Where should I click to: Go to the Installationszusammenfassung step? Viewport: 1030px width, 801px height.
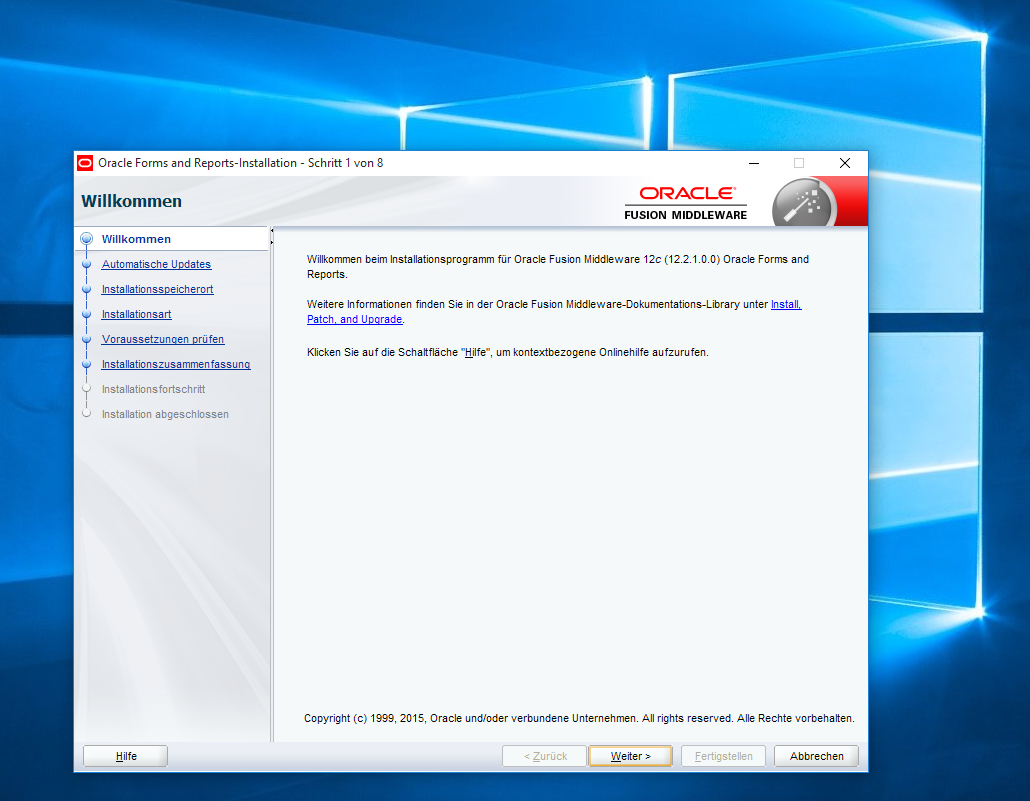176,364
